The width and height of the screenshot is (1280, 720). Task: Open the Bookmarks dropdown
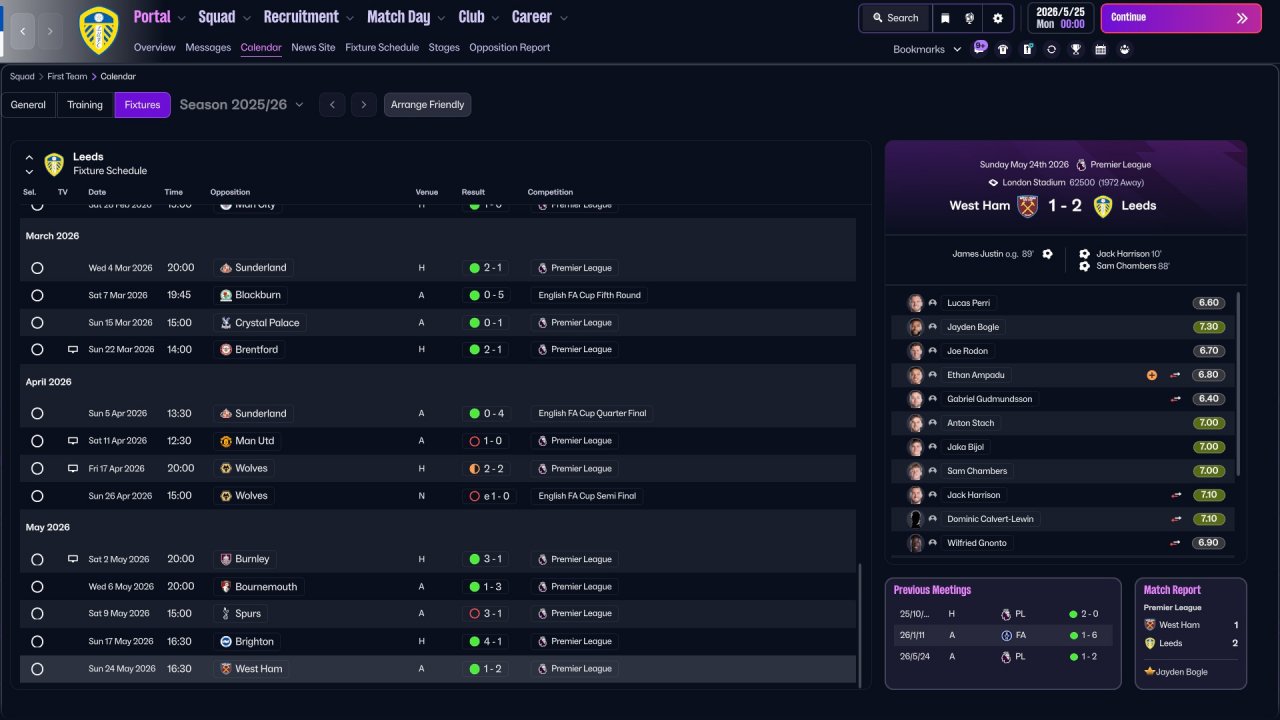click(927, 49)
